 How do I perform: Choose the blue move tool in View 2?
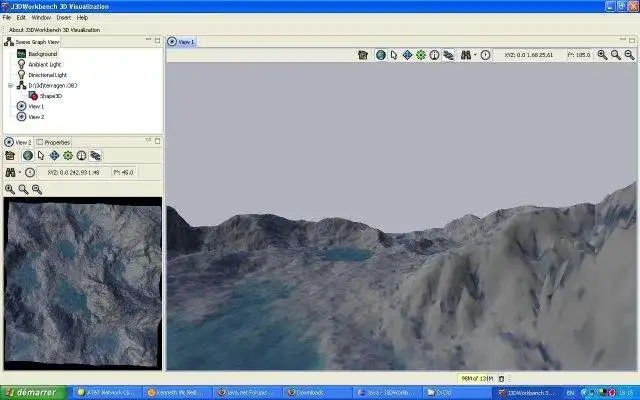(x=54, y=156)
